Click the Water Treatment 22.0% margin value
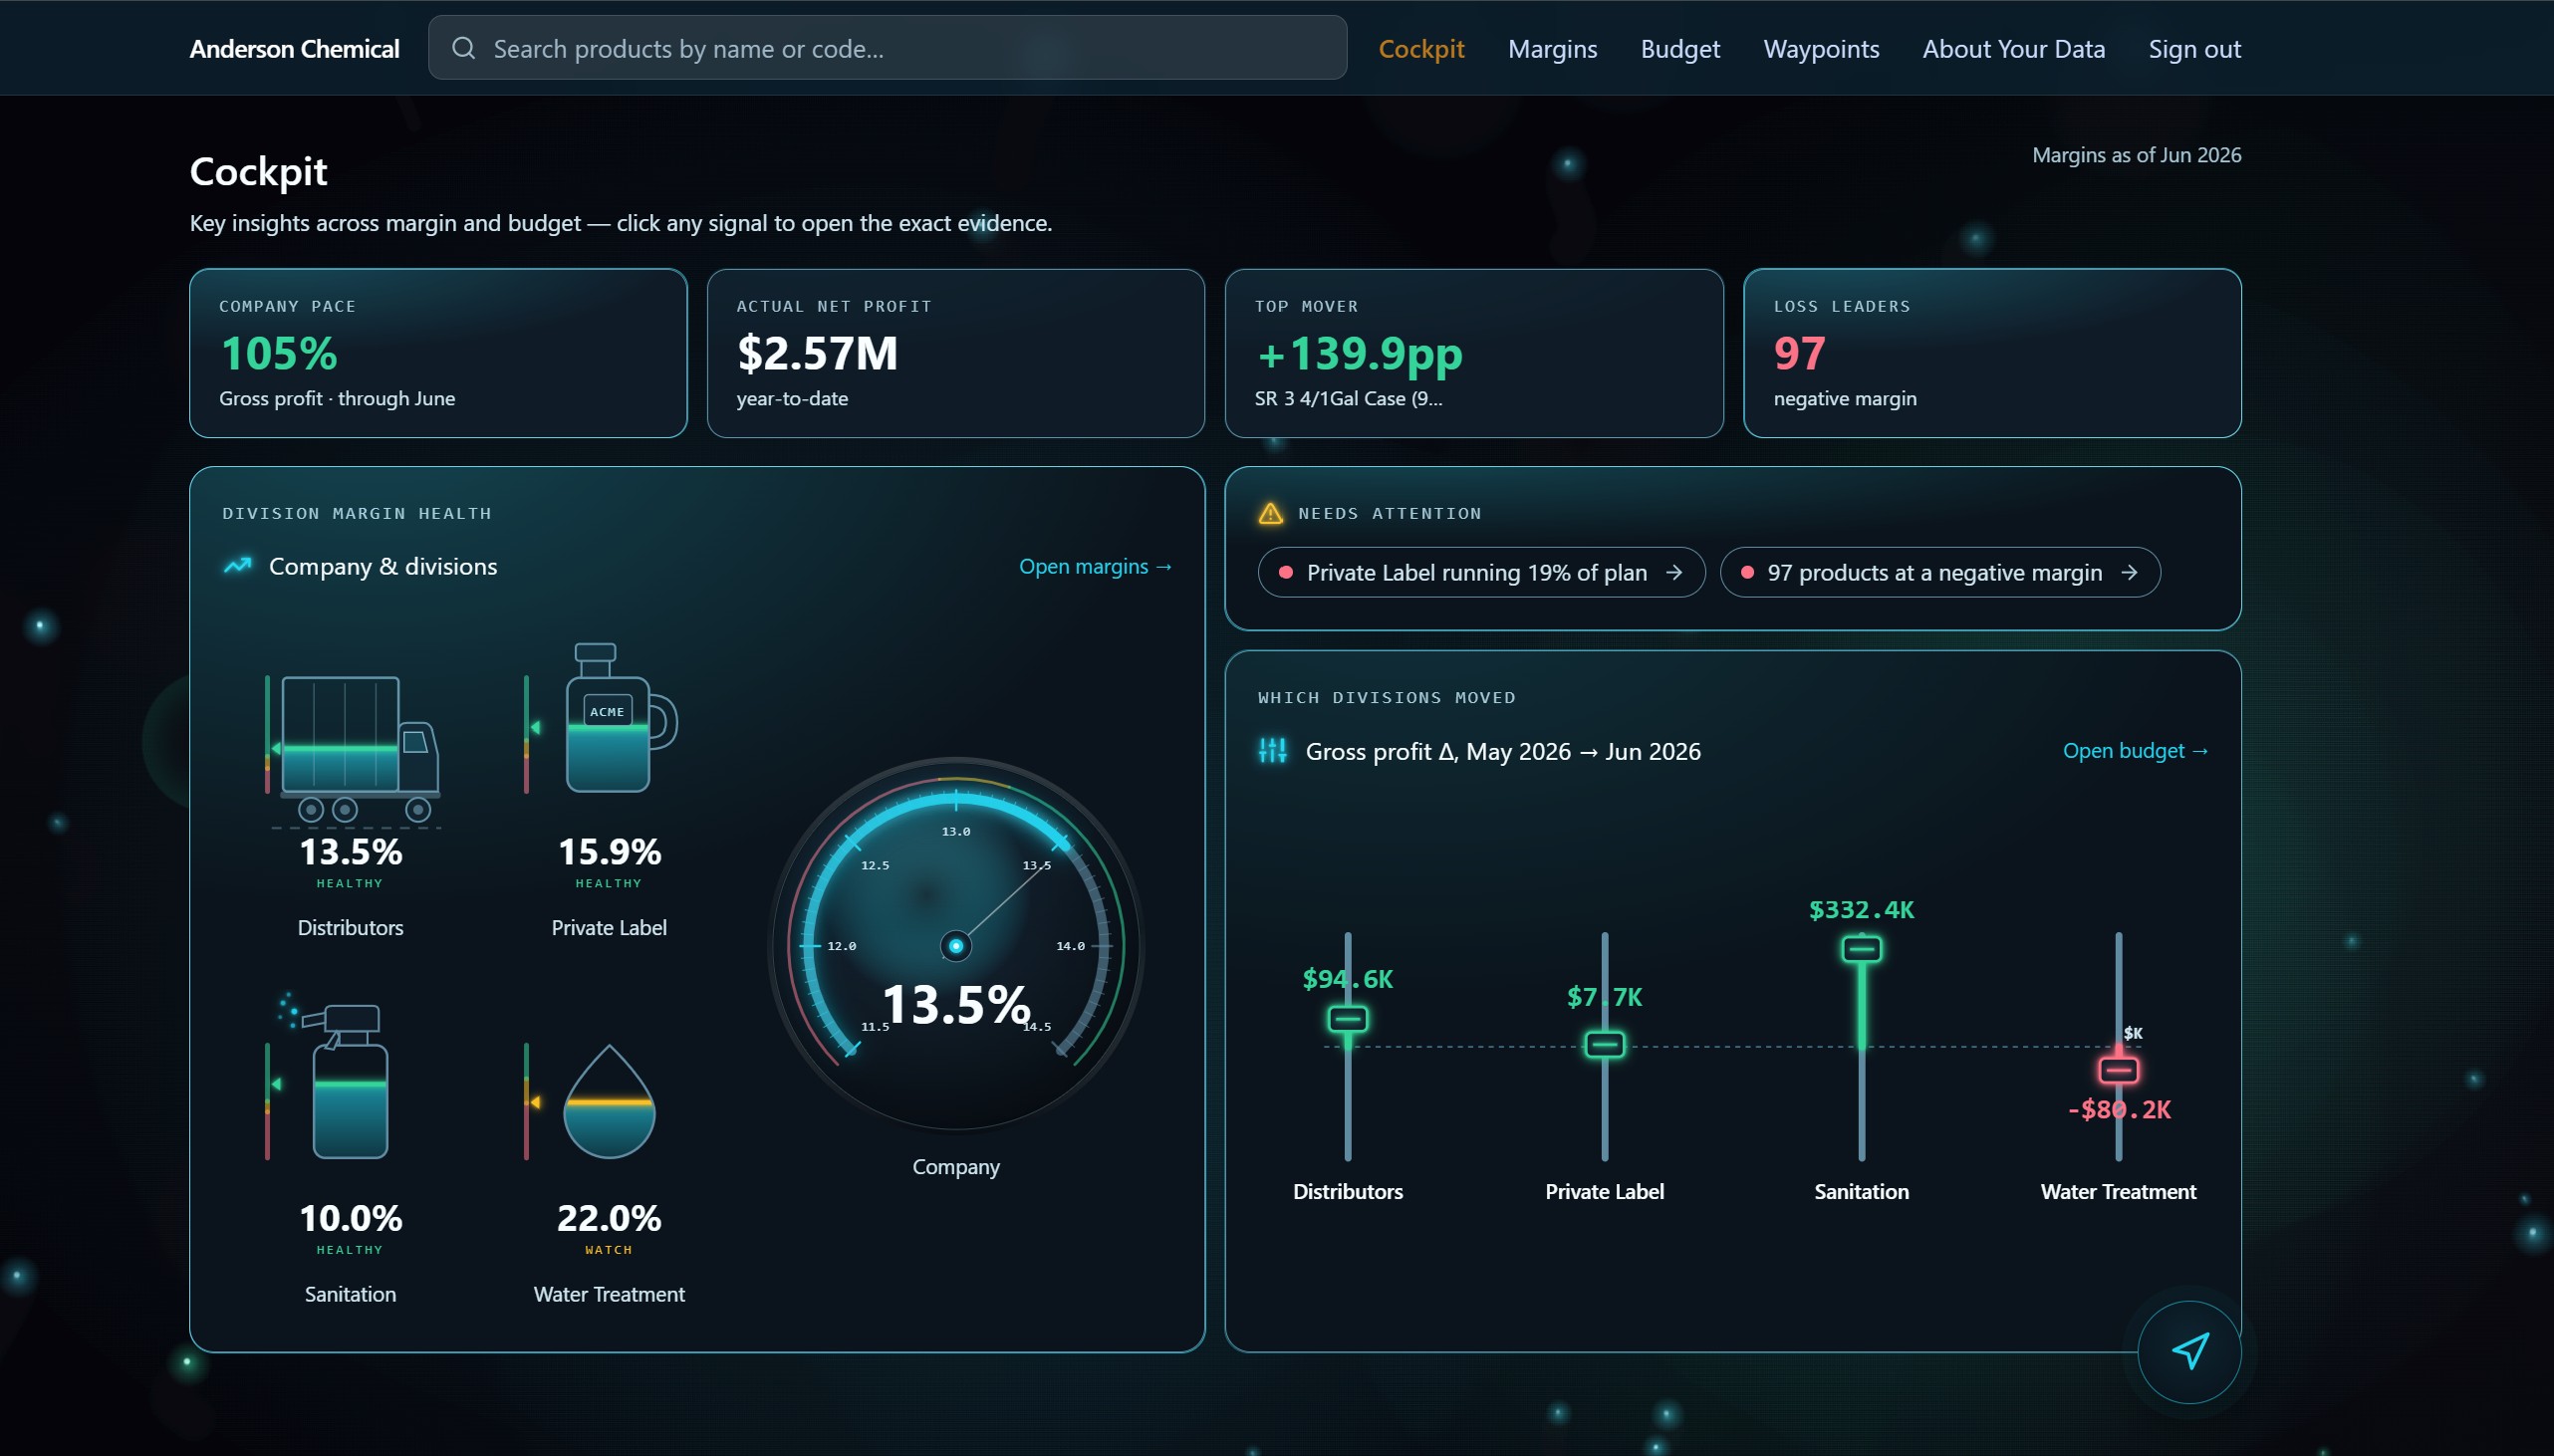Screen dimensions: 2554x1456 (x=609, y=1217)
